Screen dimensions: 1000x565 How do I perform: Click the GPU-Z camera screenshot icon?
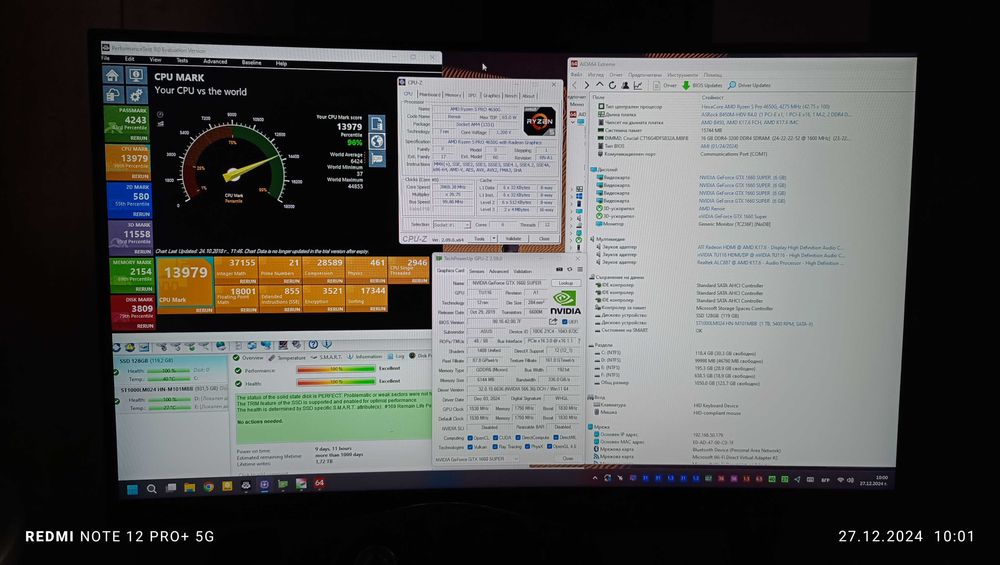559,270
